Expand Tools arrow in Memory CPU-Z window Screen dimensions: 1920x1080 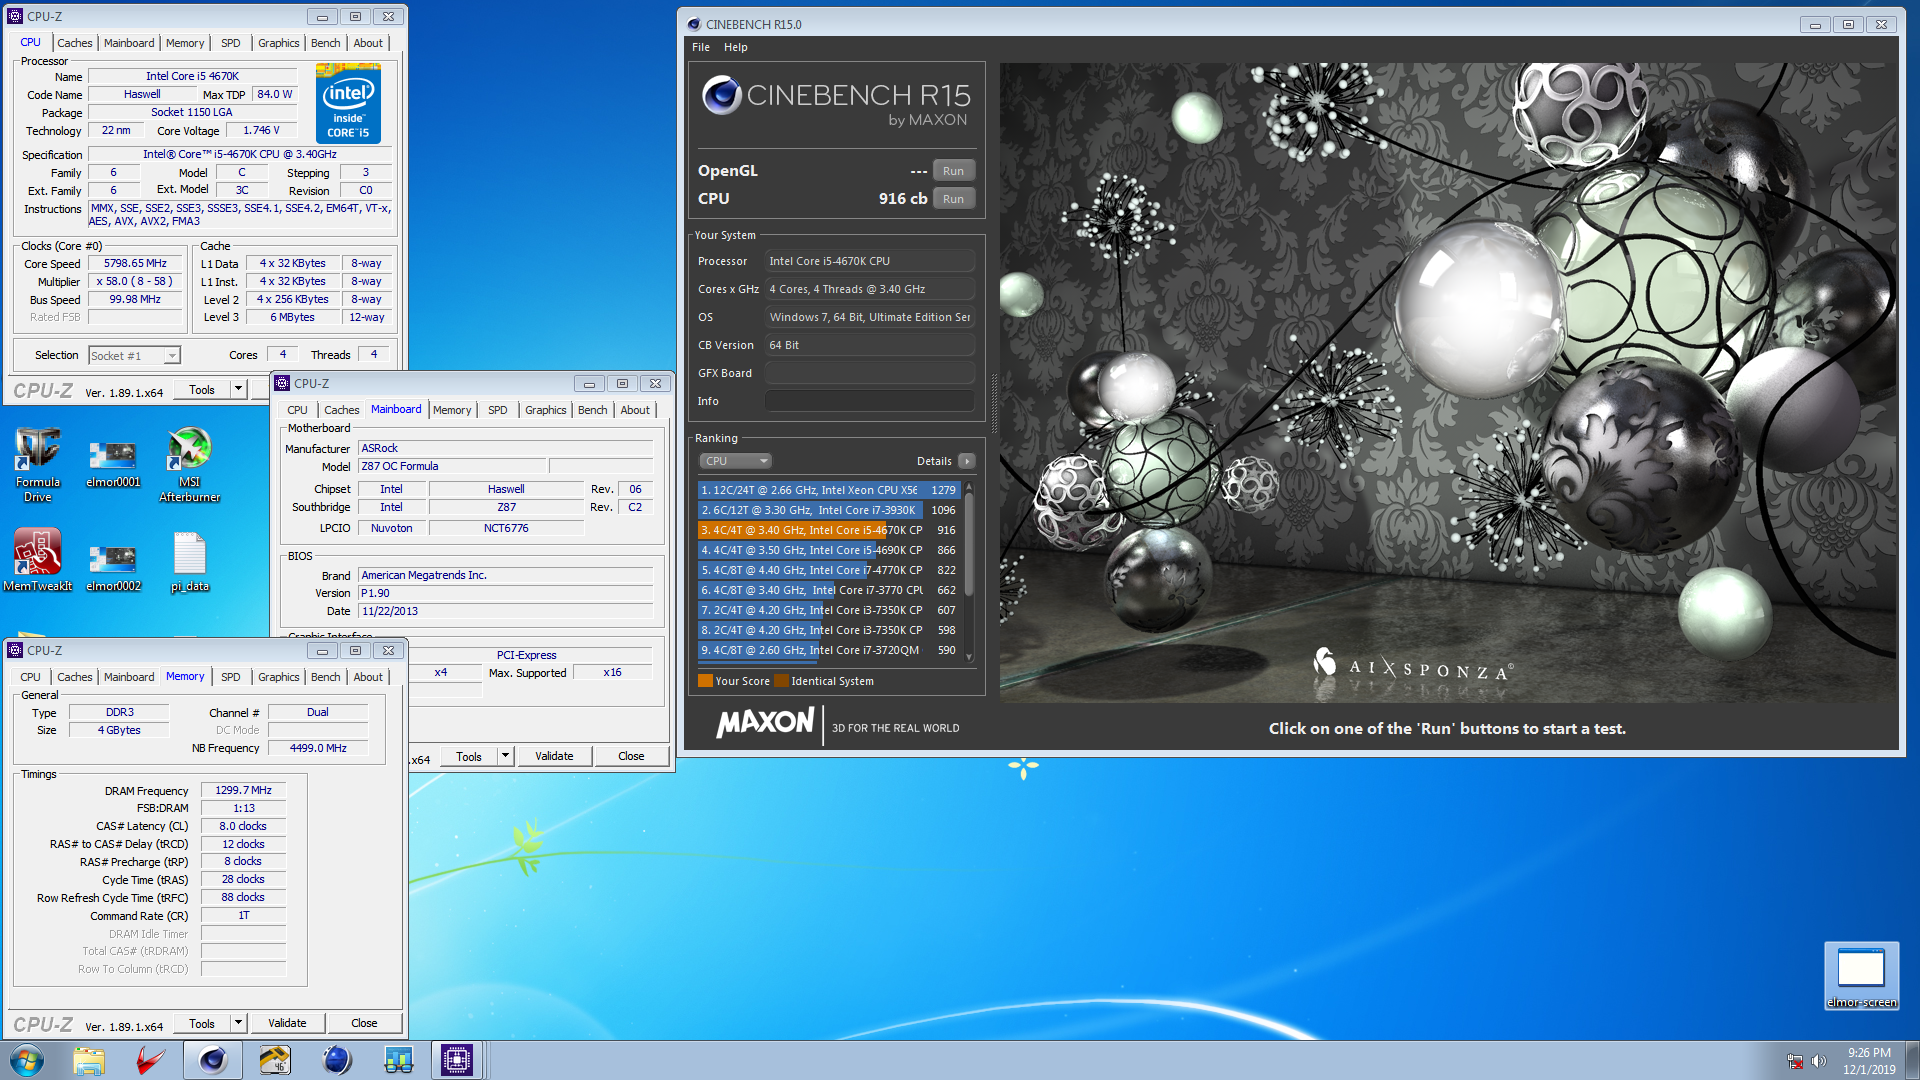238,1023
